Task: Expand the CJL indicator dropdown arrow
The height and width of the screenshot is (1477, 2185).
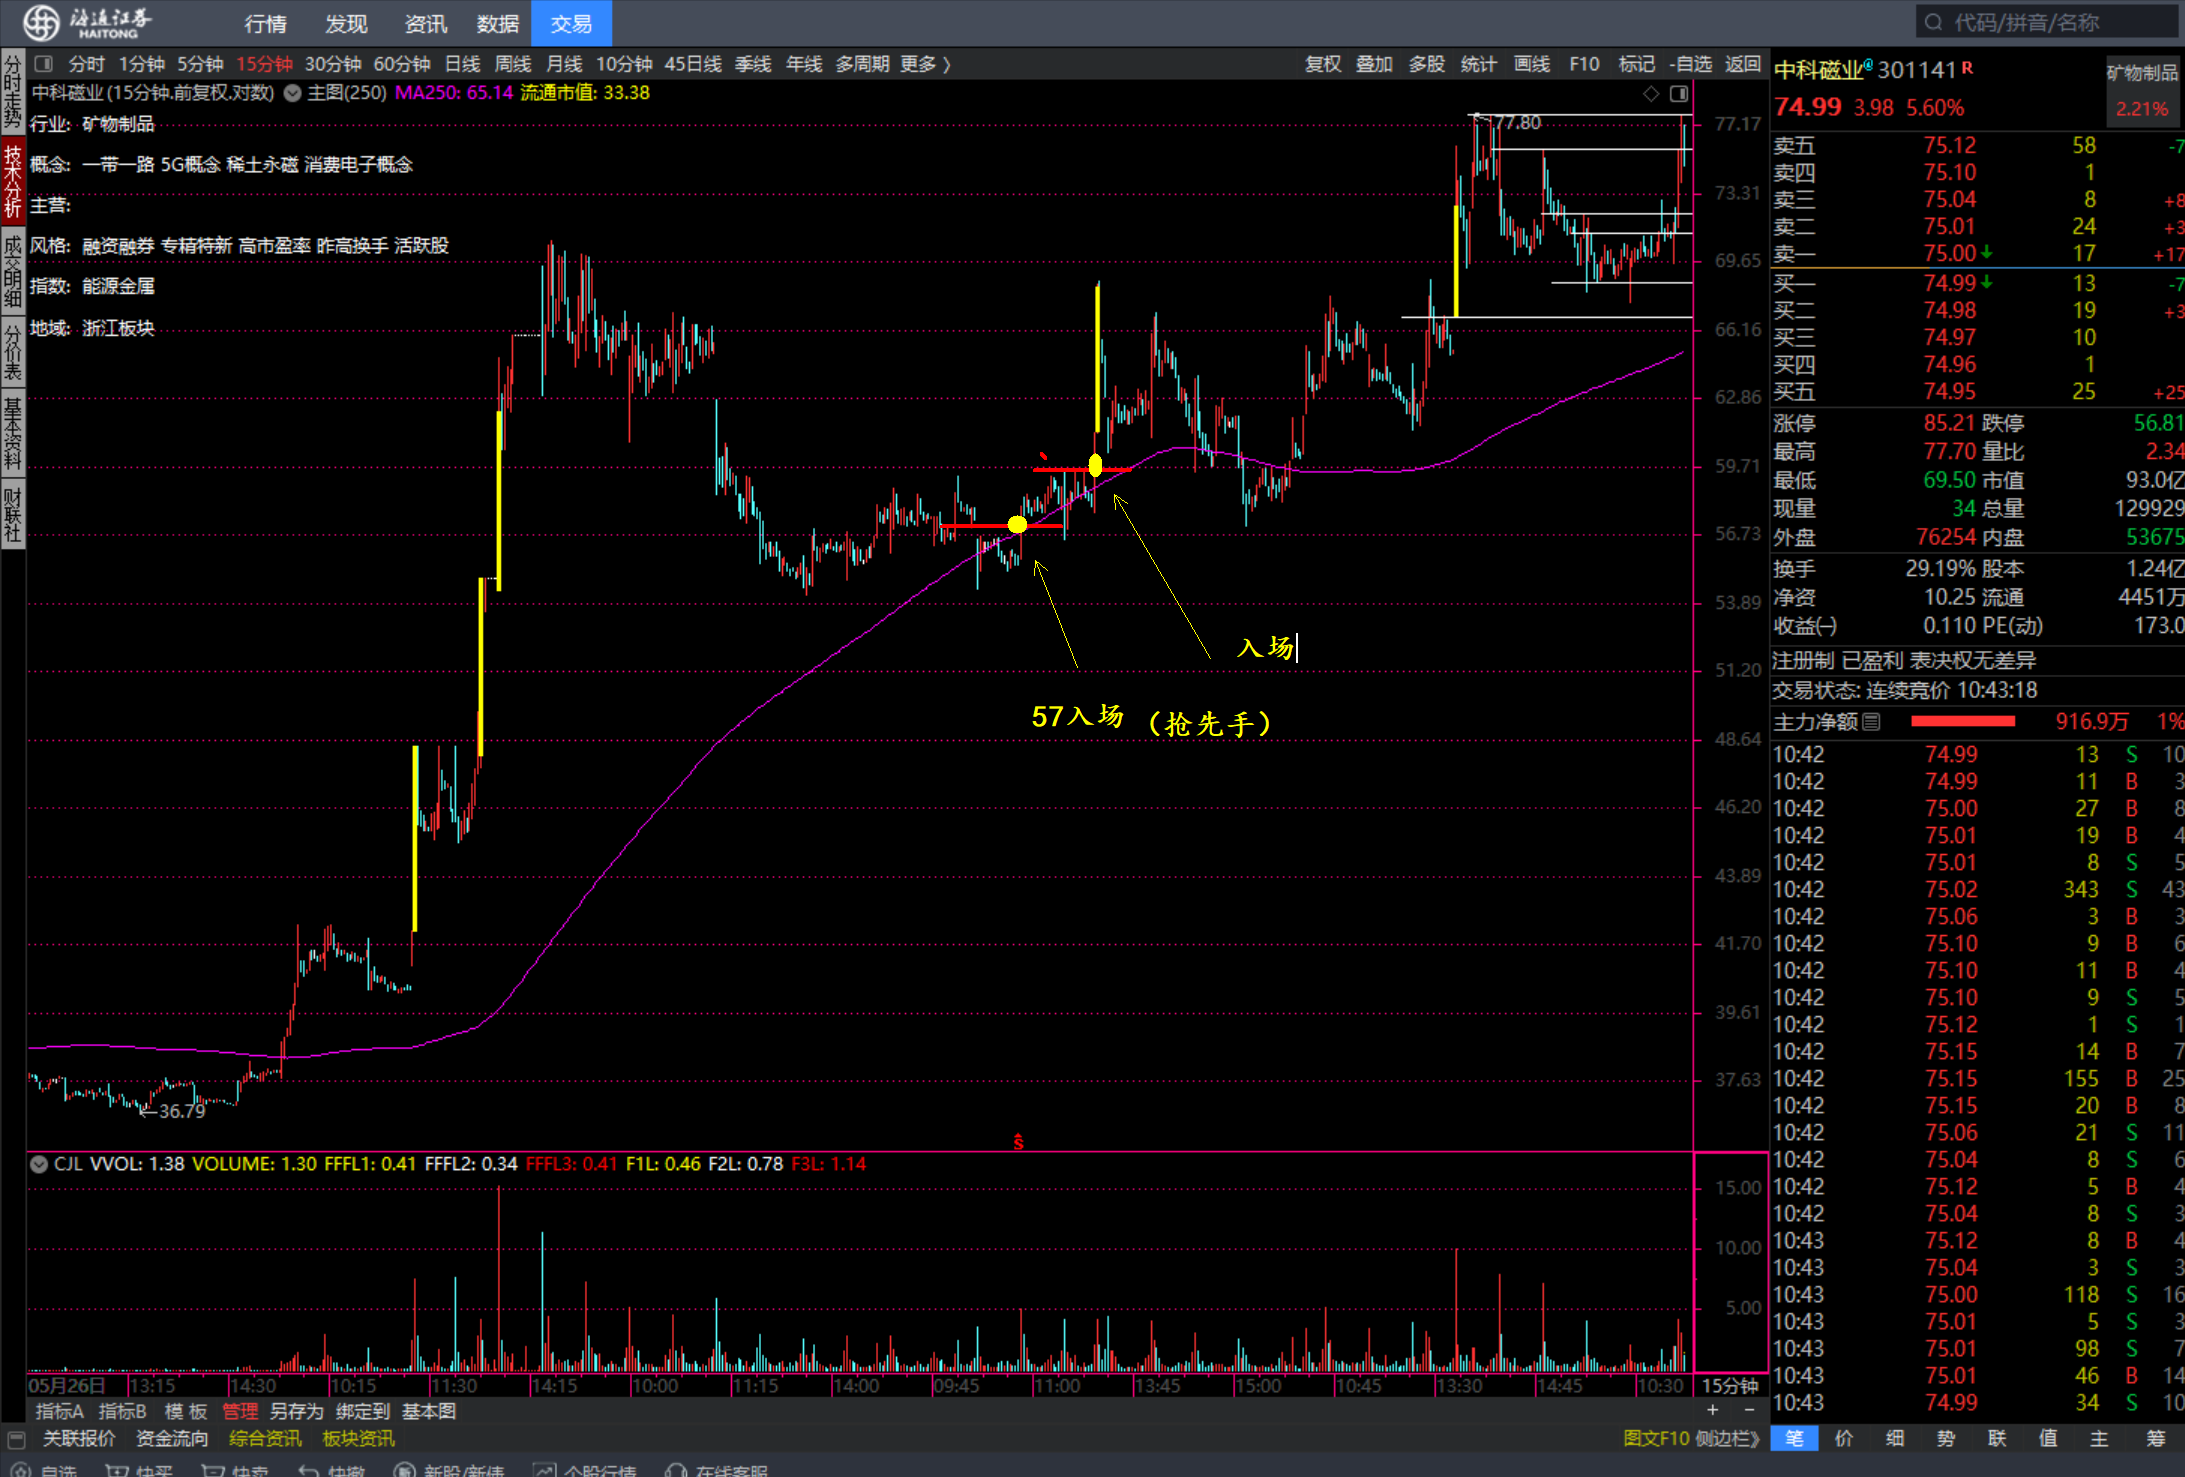Action: (x=39, y=1164)
